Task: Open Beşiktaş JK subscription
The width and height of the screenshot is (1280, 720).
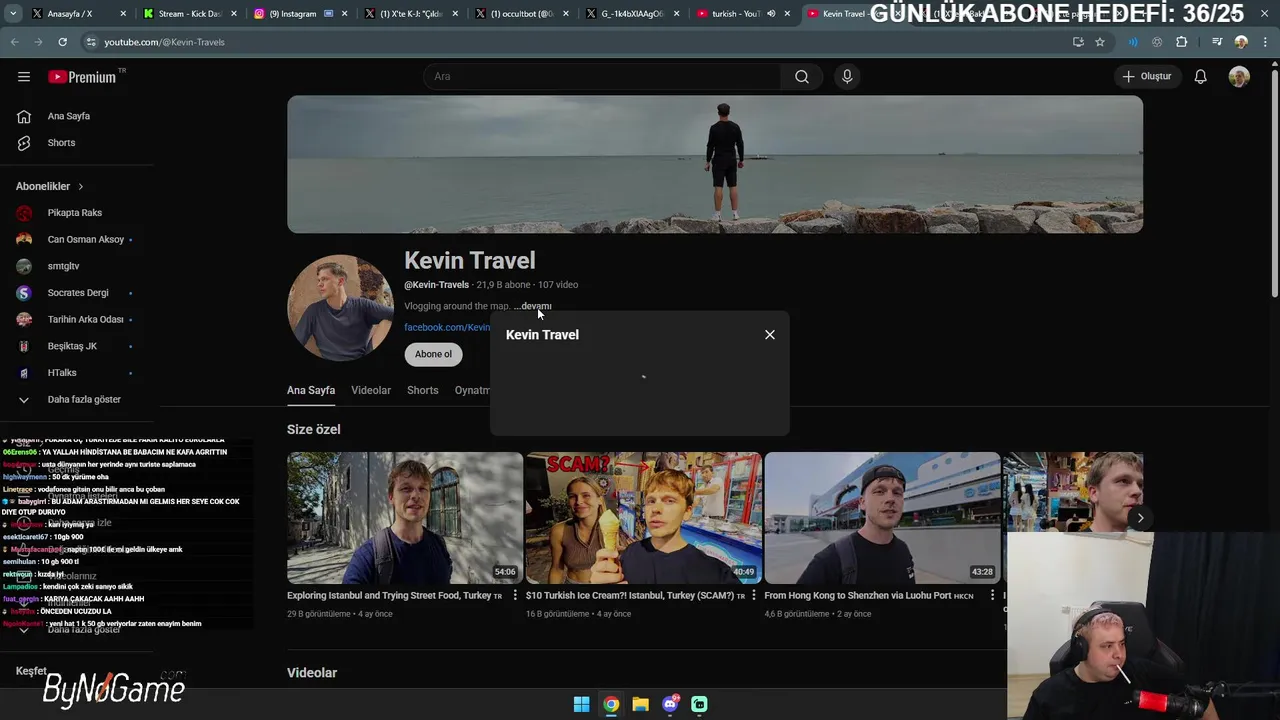Action: [x=70, y=346]
